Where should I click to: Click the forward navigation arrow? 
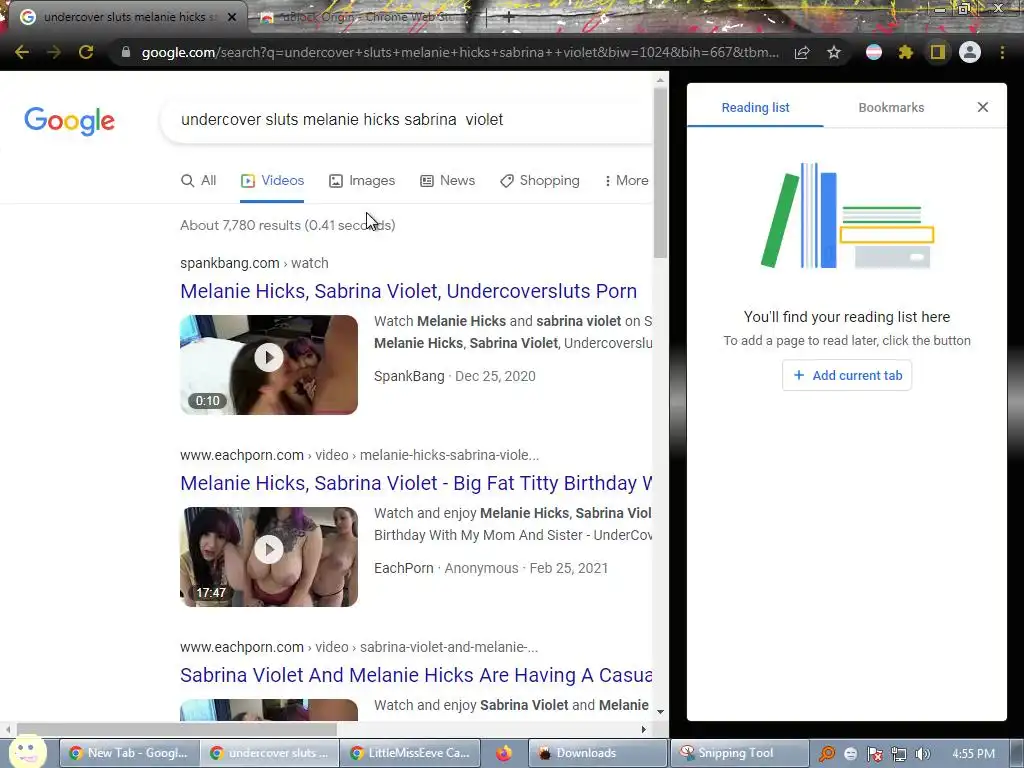[x=54, y=52]
